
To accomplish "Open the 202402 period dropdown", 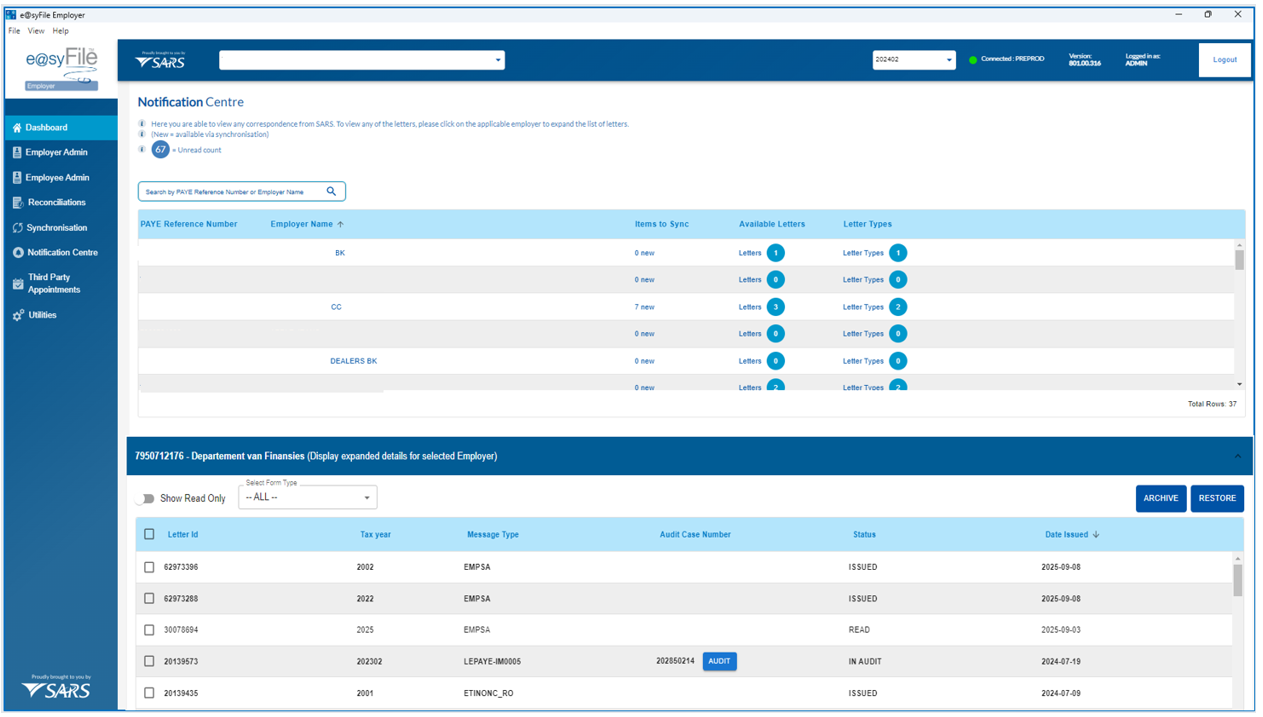I will point(913,60).
